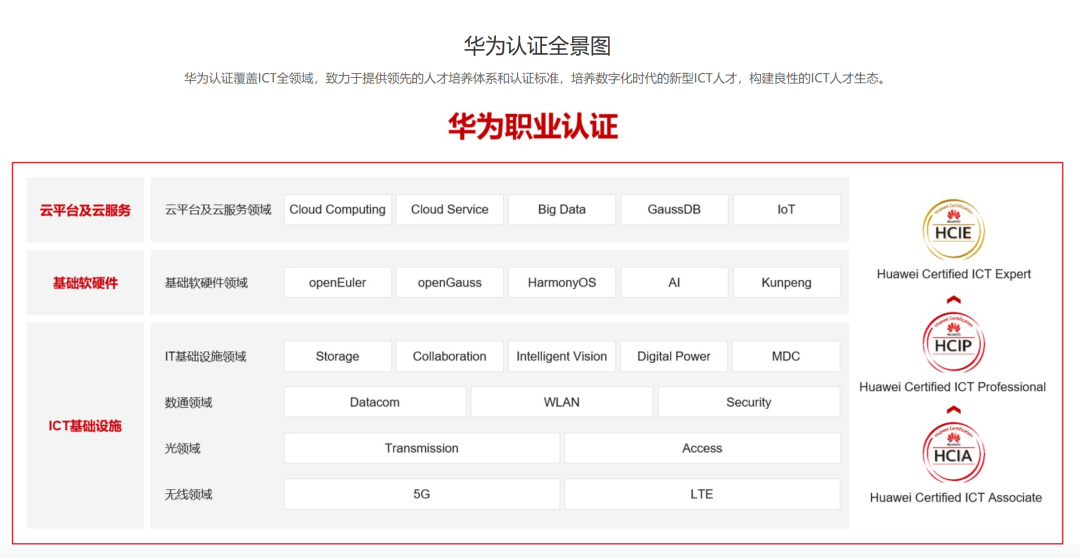1080x558 pixels.
Task: Select the AI certification box
Action: (674, 282)
